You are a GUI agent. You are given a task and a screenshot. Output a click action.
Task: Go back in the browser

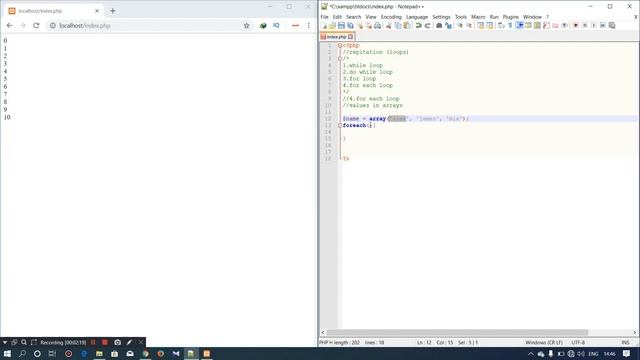9,25
